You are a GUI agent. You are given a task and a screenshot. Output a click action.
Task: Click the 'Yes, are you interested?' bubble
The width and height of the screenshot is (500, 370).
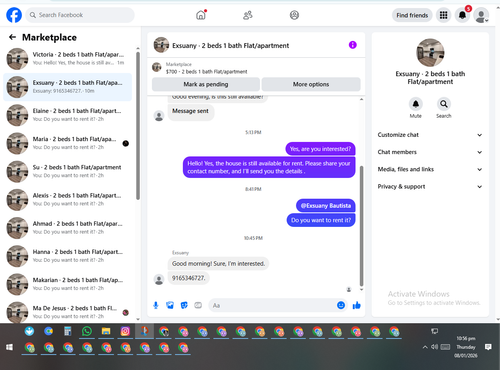pyautogui.click(x=320, y=149)
